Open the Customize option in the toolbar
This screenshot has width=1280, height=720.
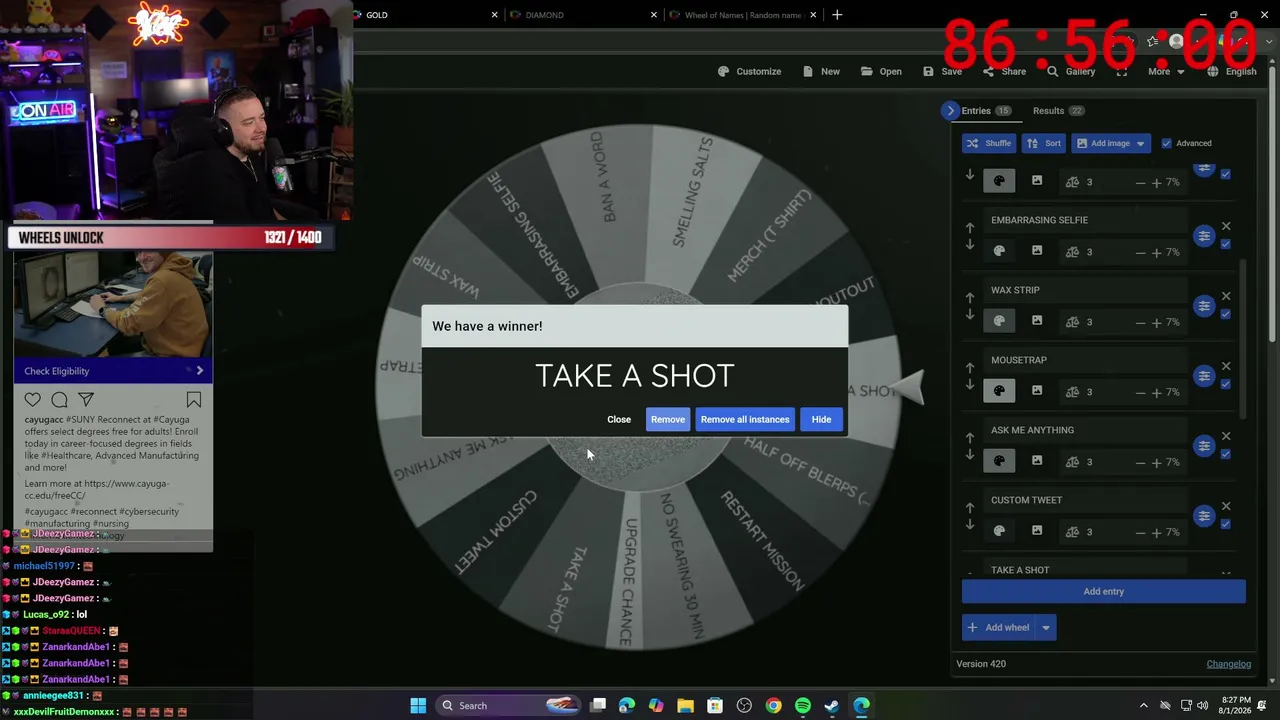pyautogui.click(x=749, y=71)
